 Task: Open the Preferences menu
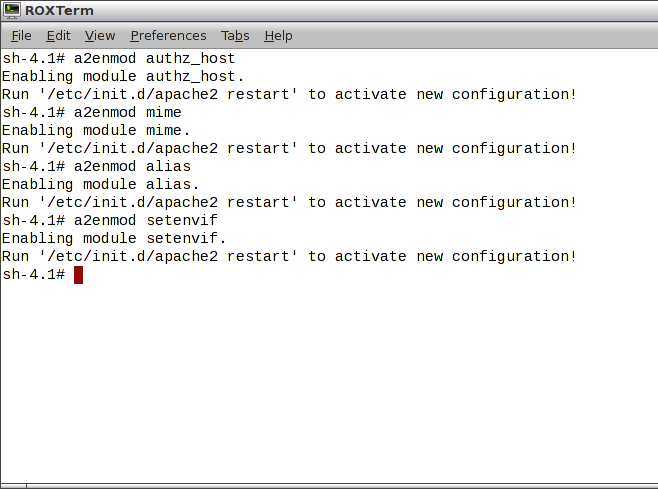coord(168,36)
